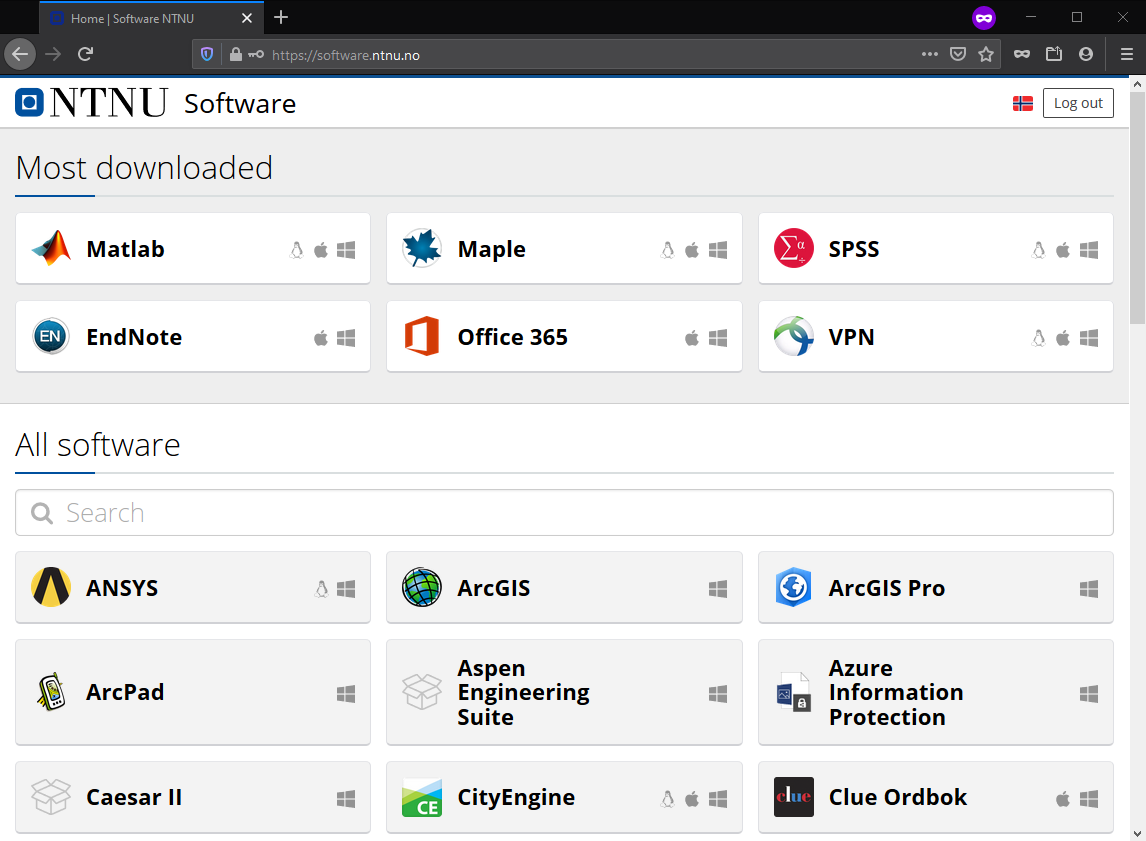This screenshot has width=1146, height=841.
Task: Click the blue ArcGIS Pro icon
Action: 794,587
